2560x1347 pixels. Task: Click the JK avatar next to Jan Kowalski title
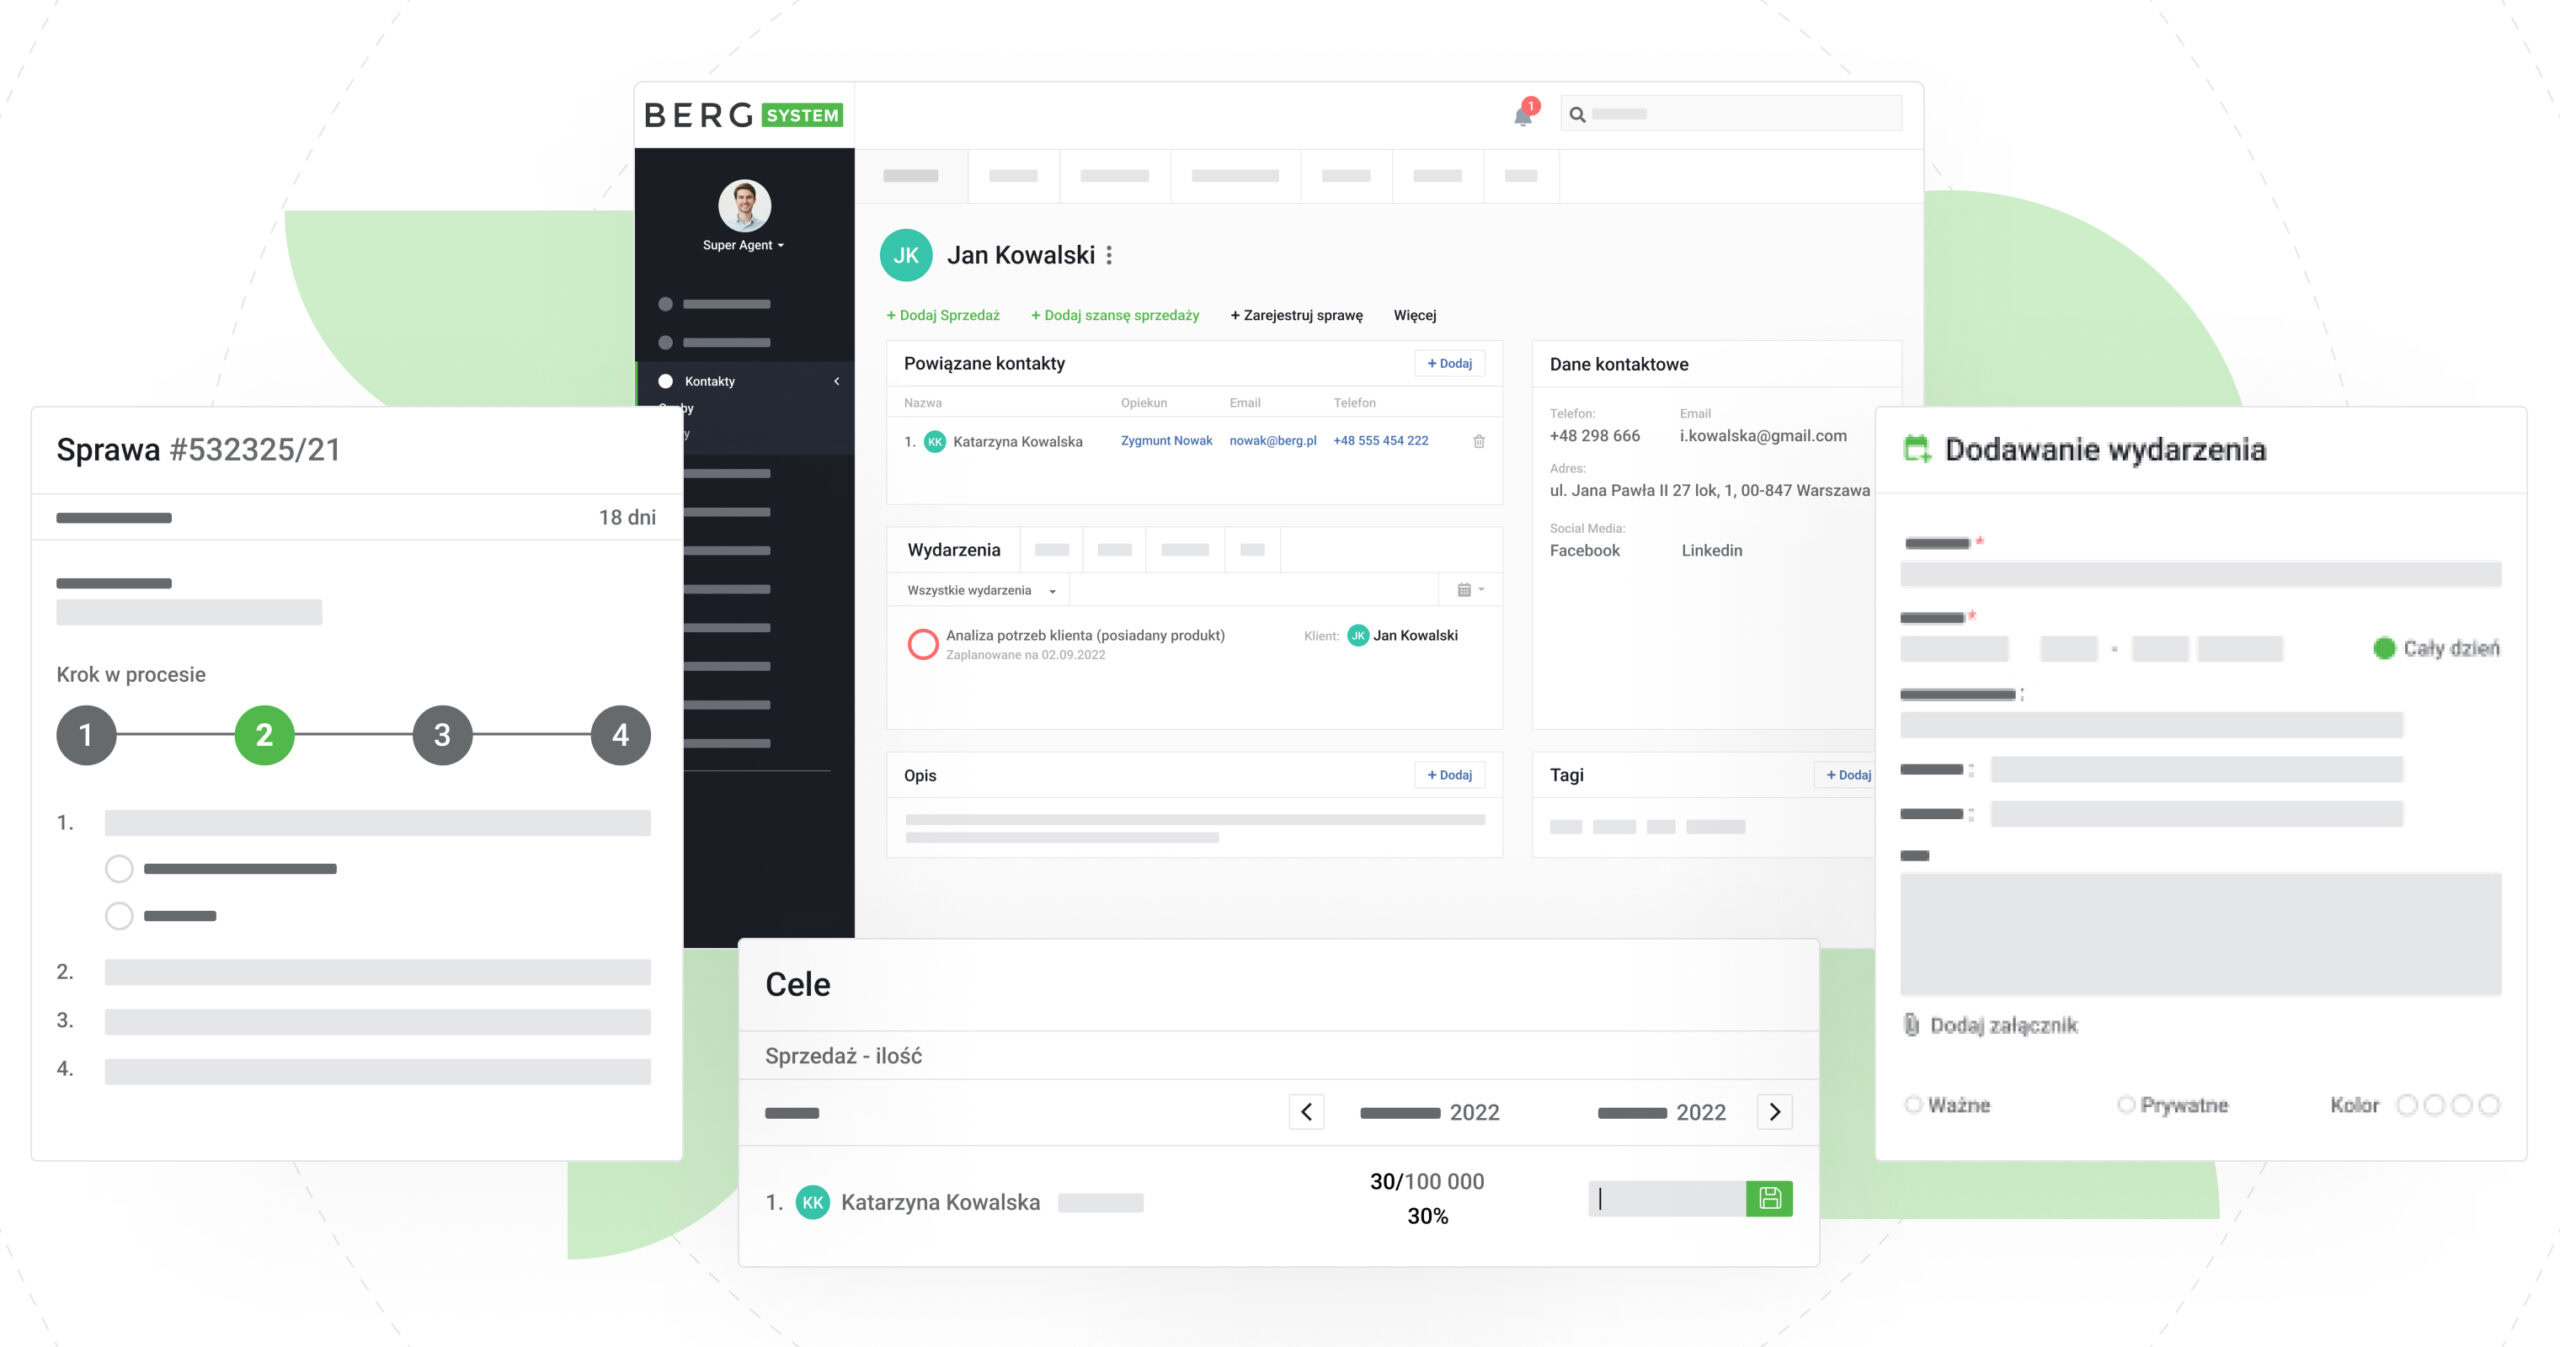click(906, 255)
